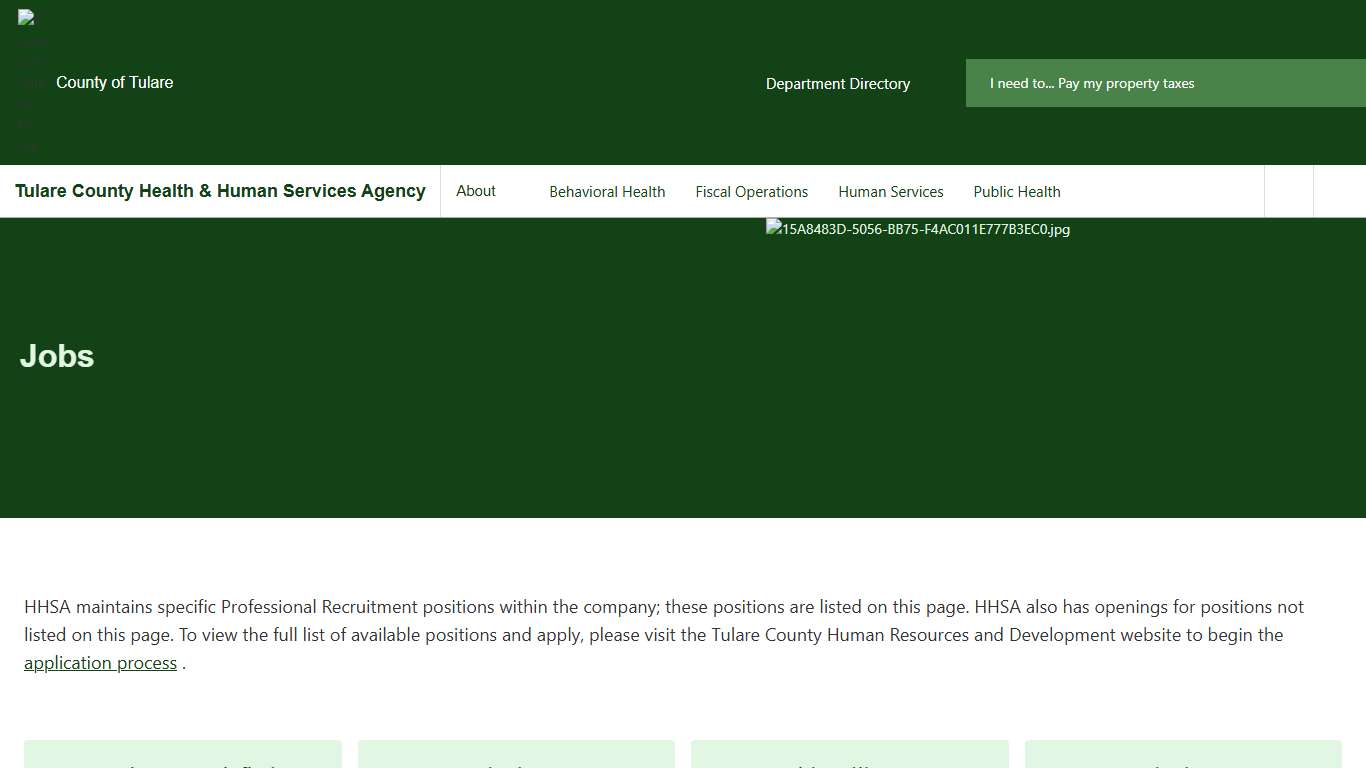Viewport: 1366px width, 768px height.
Task: Open the Public Health section
Action: tap(1016, 191)
